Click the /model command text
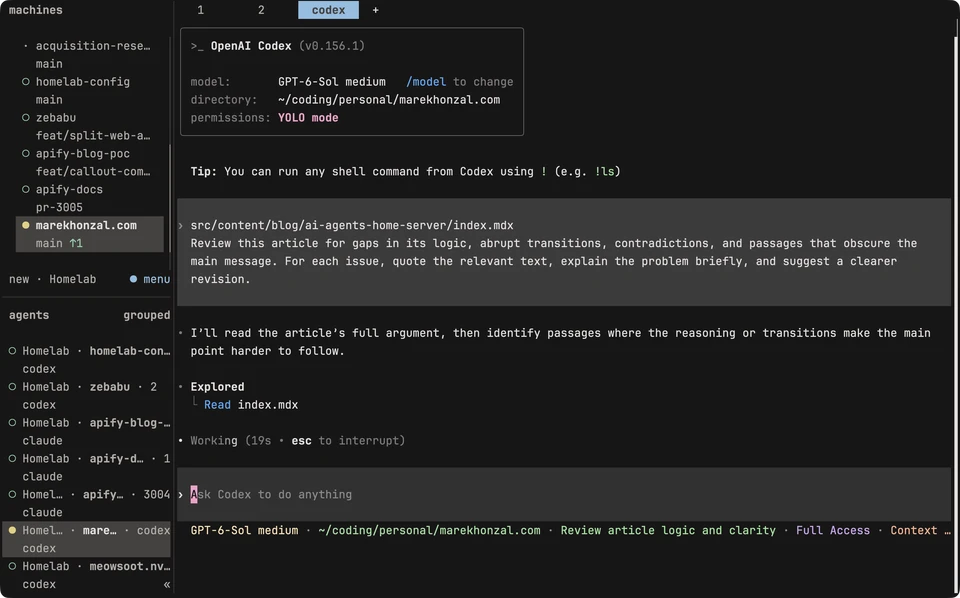 click(x=426, y=82)
